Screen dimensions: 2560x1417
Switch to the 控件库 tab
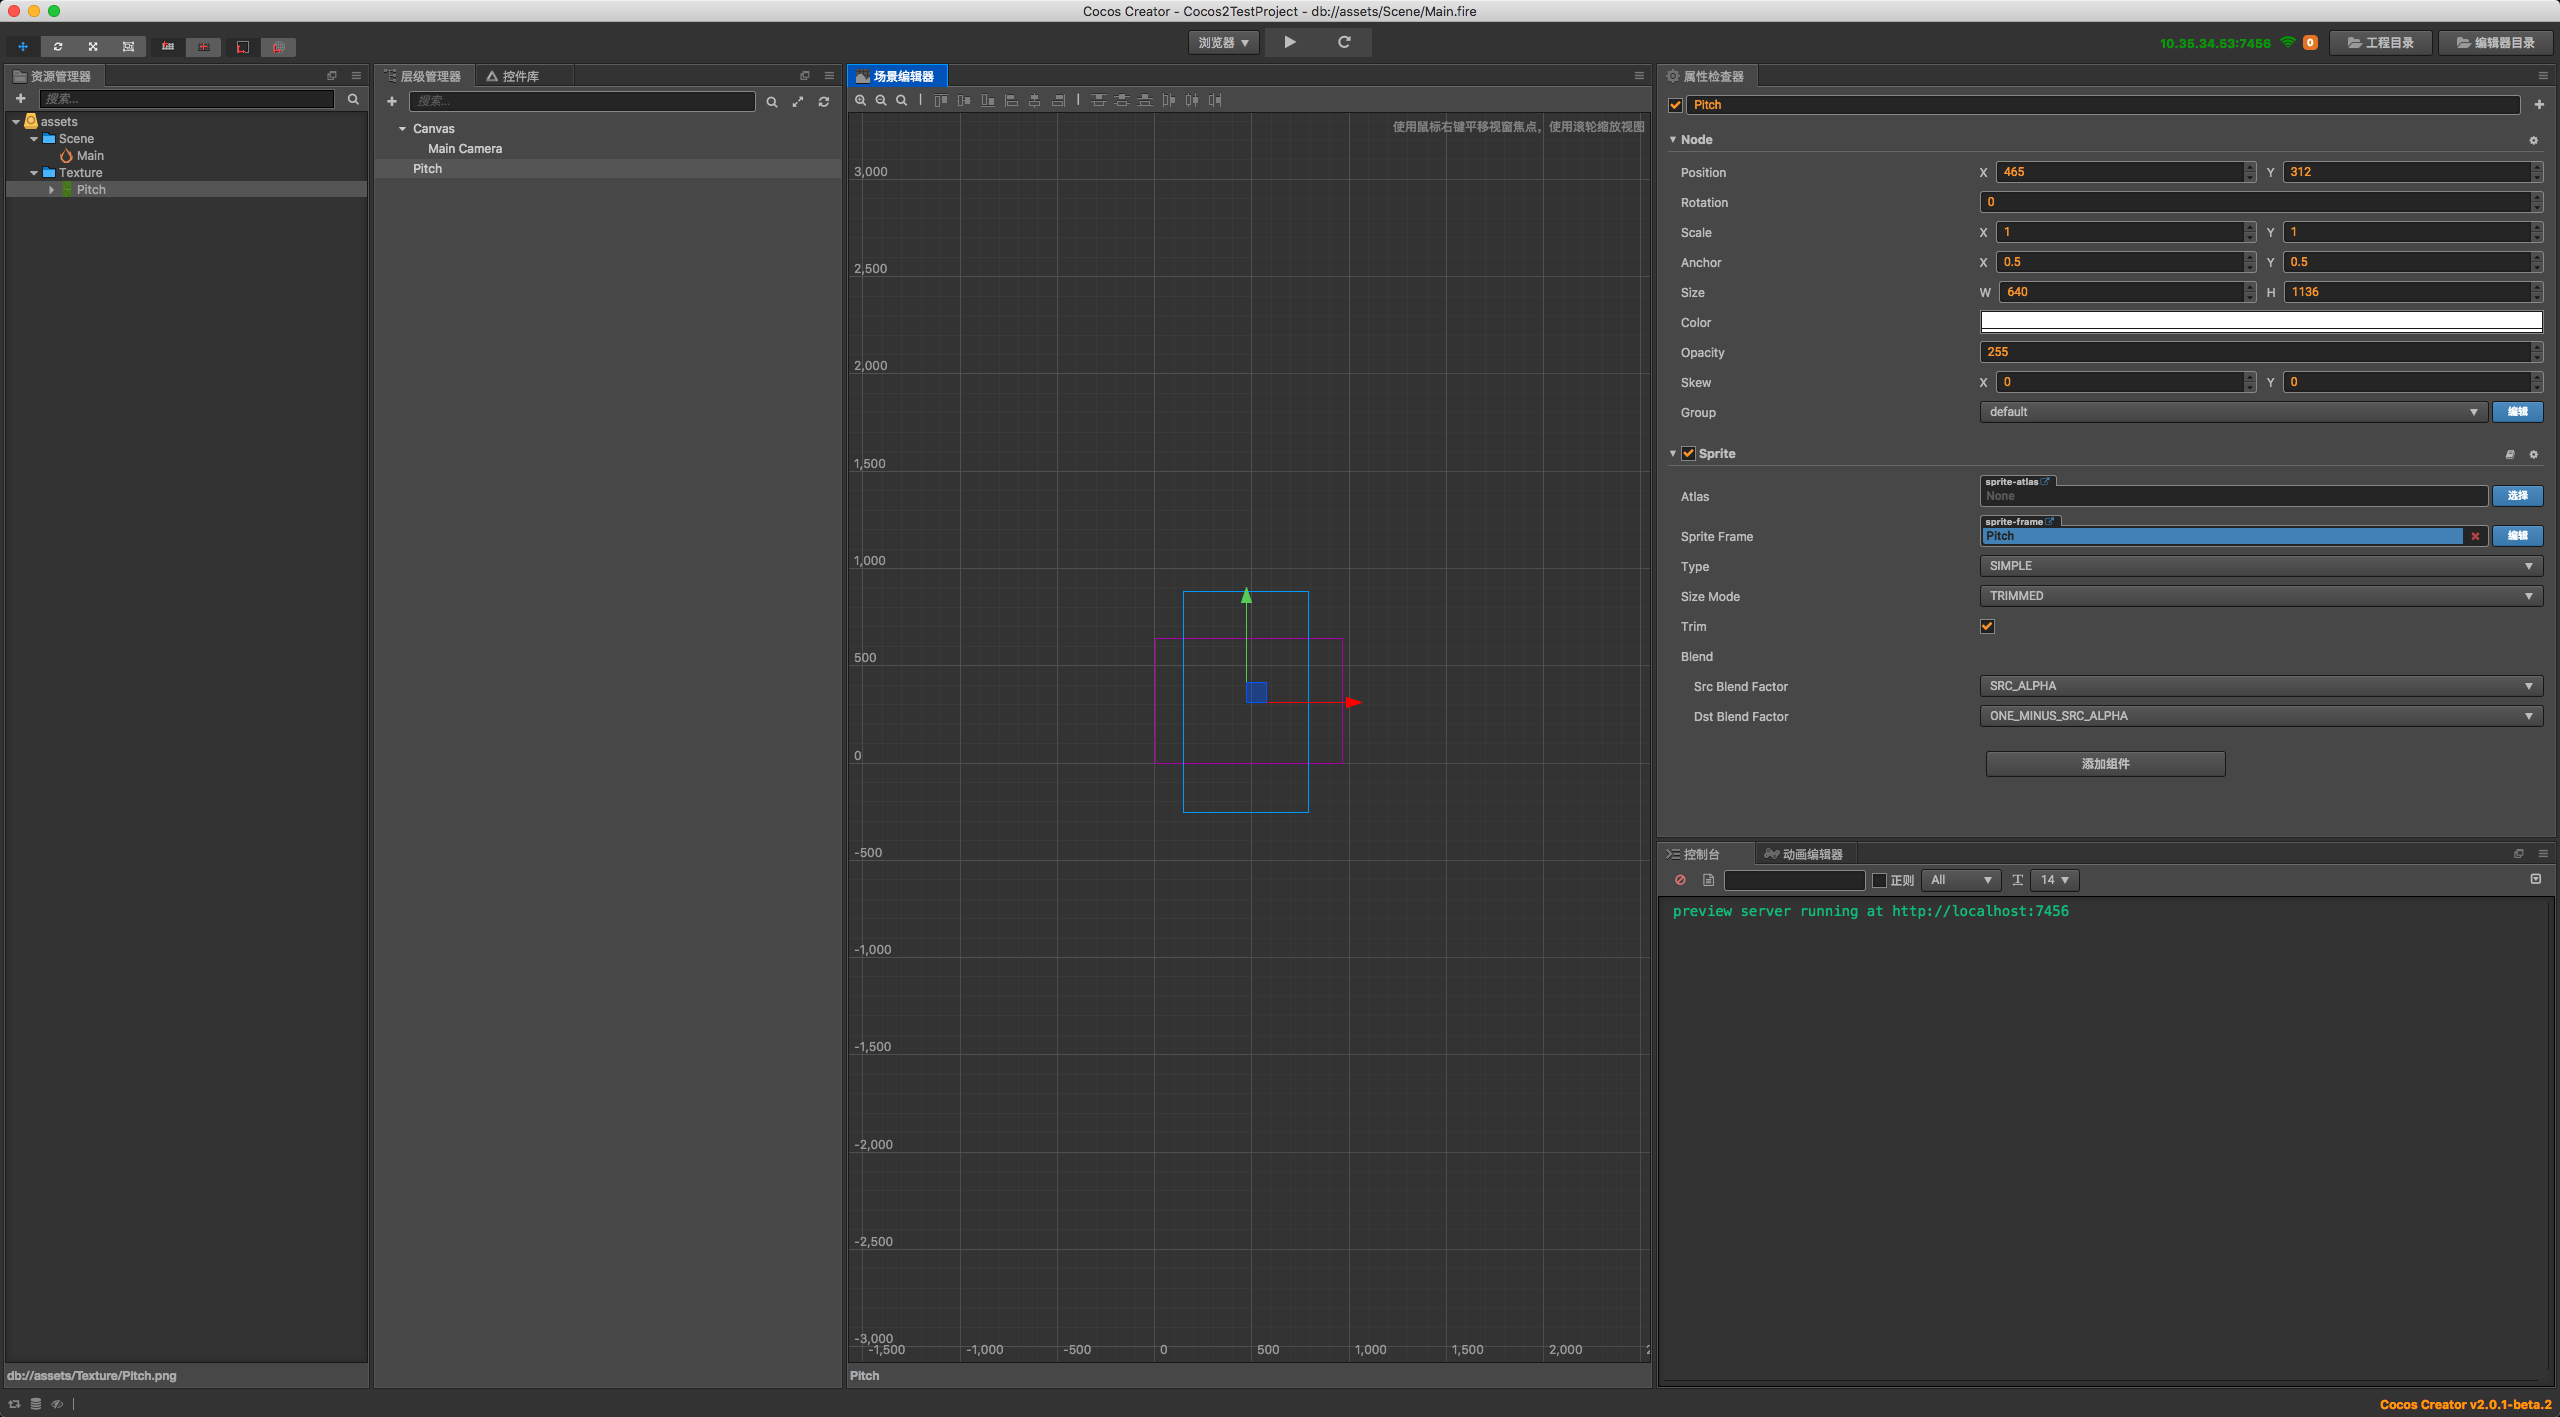tap(513, 76)
